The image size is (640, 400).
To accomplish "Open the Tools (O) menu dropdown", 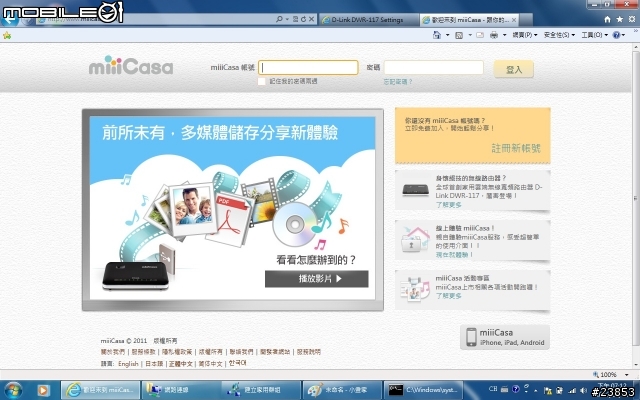I will point(594,35).
